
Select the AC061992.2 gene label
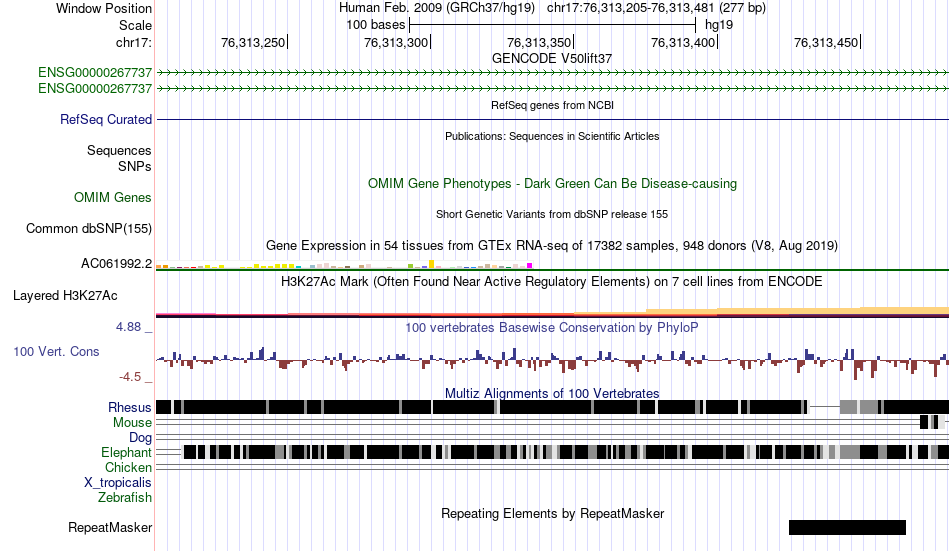click(x=116, y=264)
